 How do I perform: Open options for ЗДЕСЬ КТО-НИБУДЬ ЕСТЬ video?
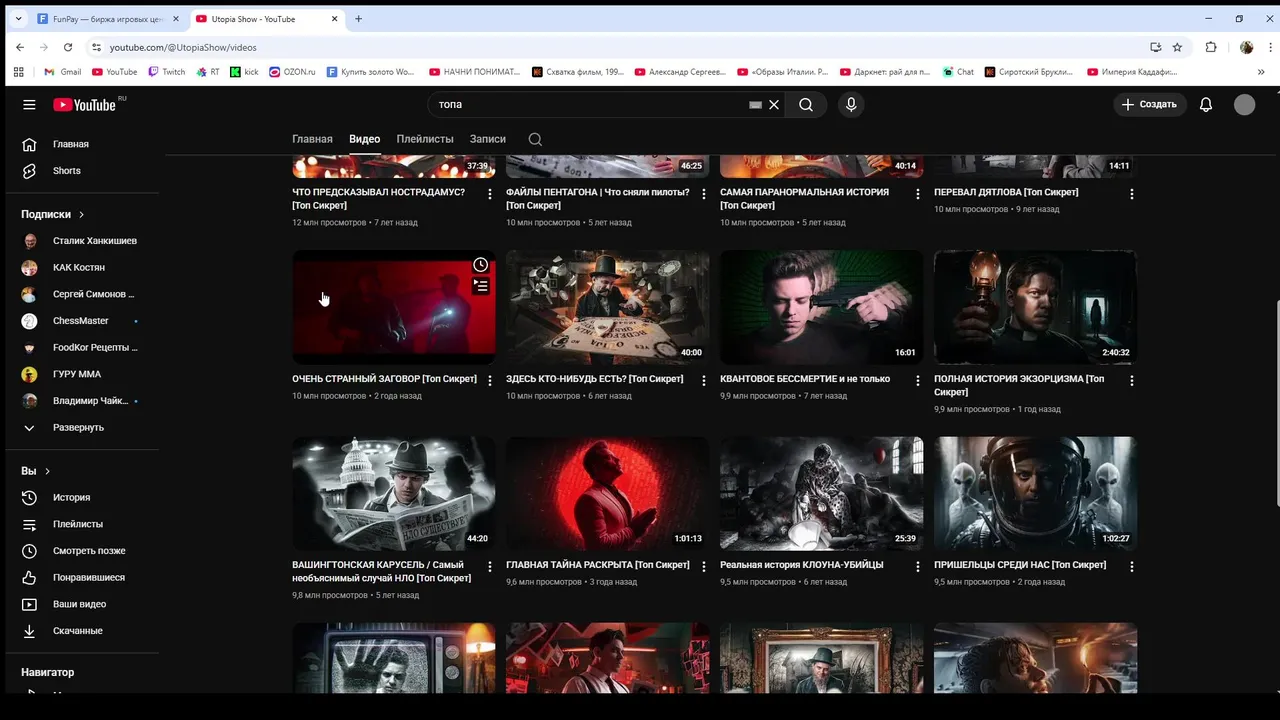(704, 380)
